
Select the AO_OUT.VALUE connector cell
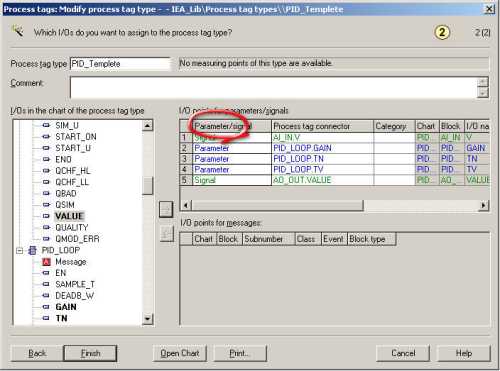[x=322, y=180]
